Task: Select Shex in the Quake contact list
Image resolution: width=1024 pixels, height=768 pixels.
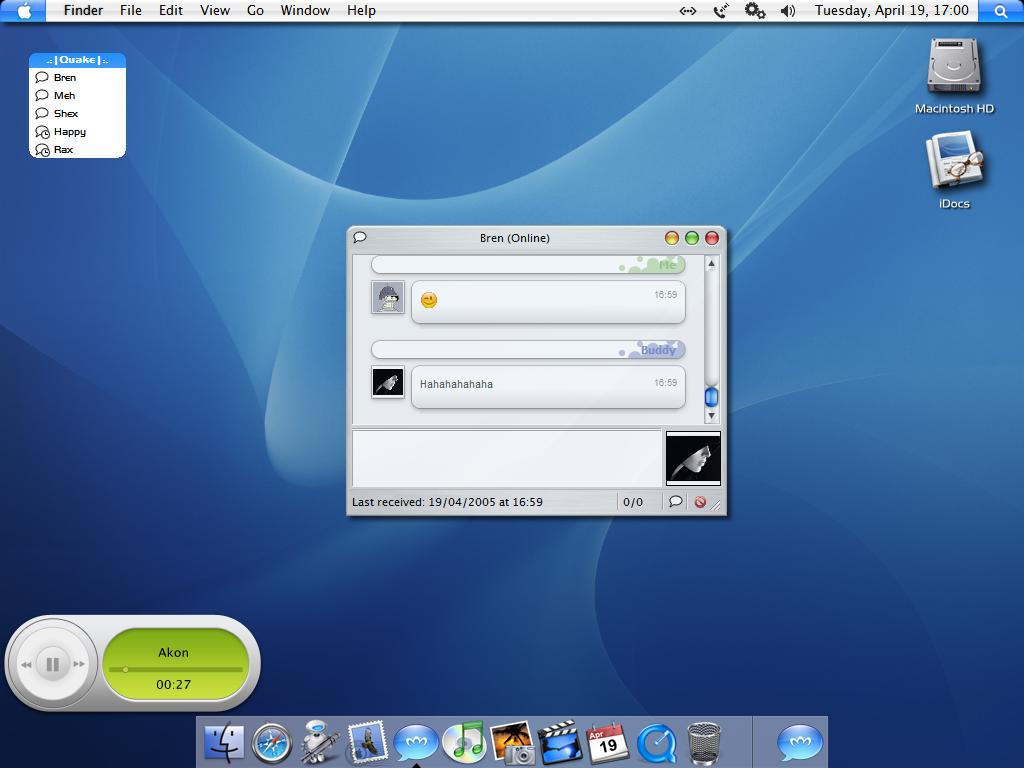Action: [77, 113]
